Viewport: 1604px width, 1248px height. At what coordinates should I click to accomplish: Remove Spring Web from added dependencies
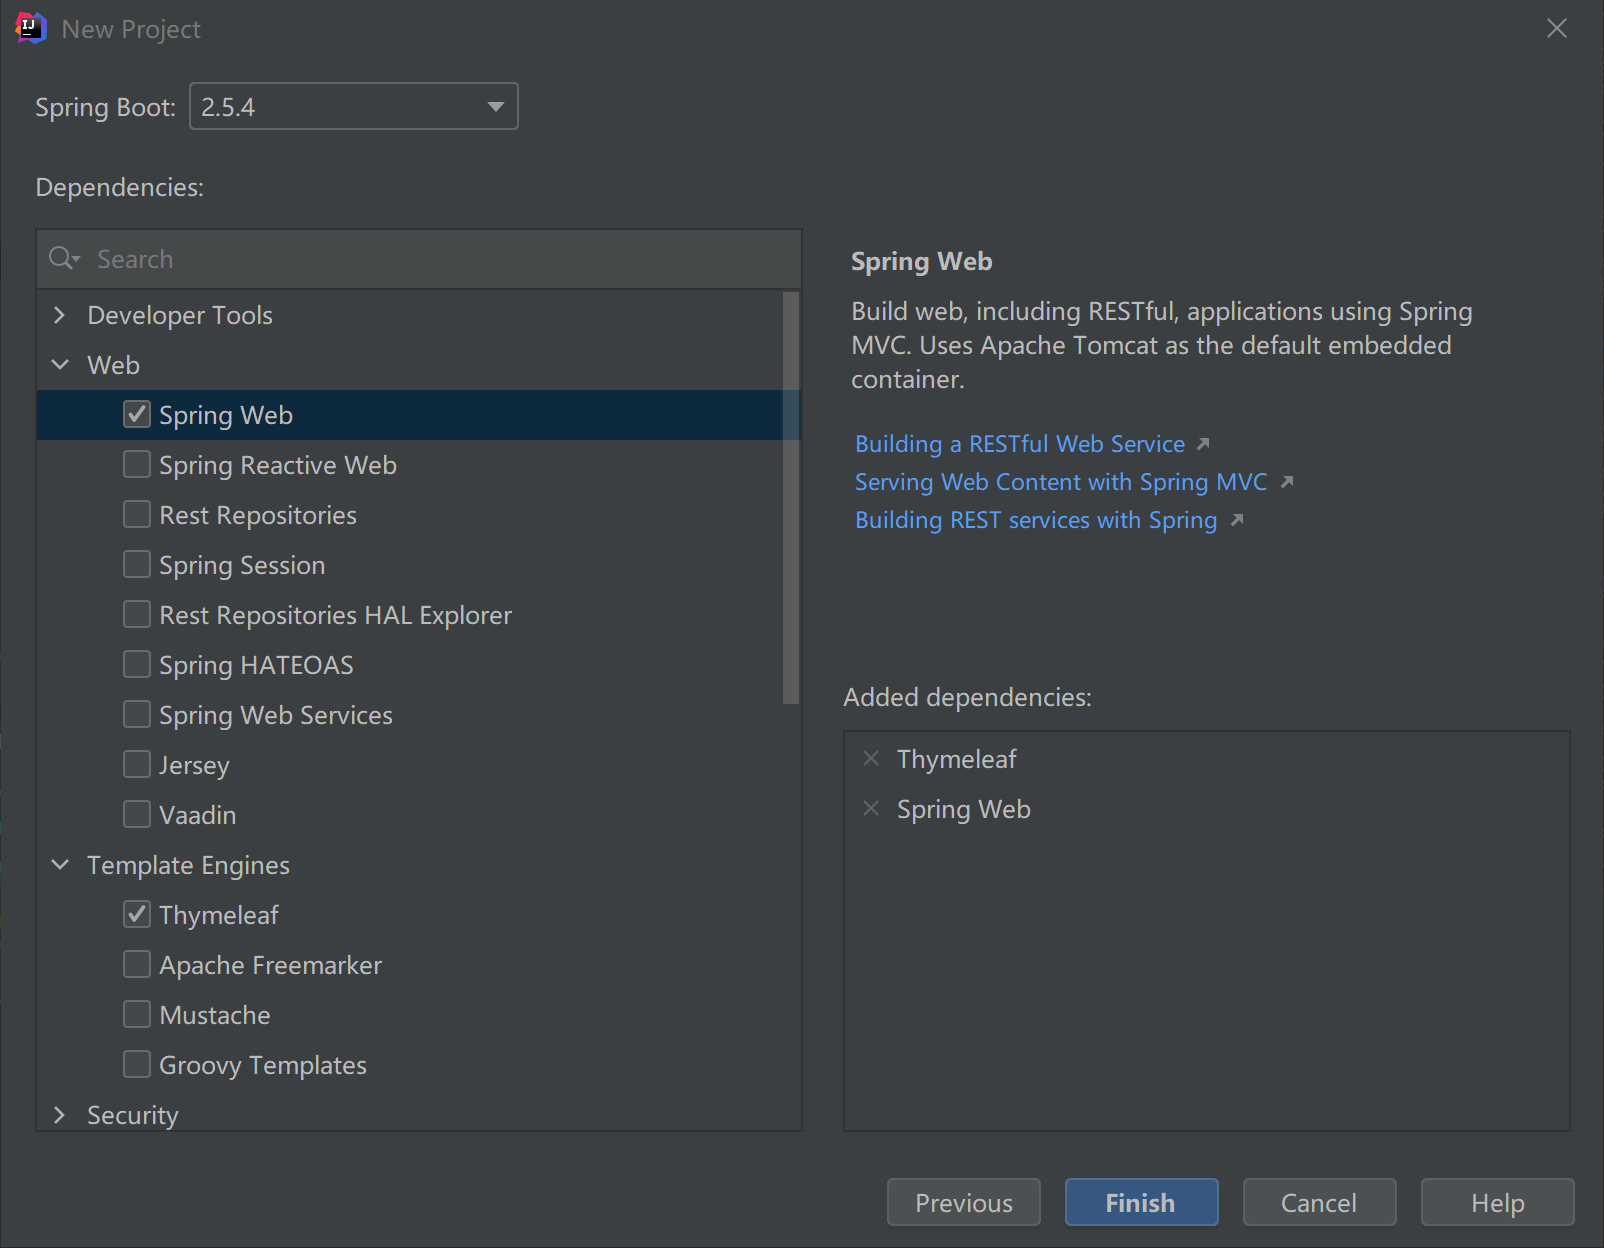871,808
